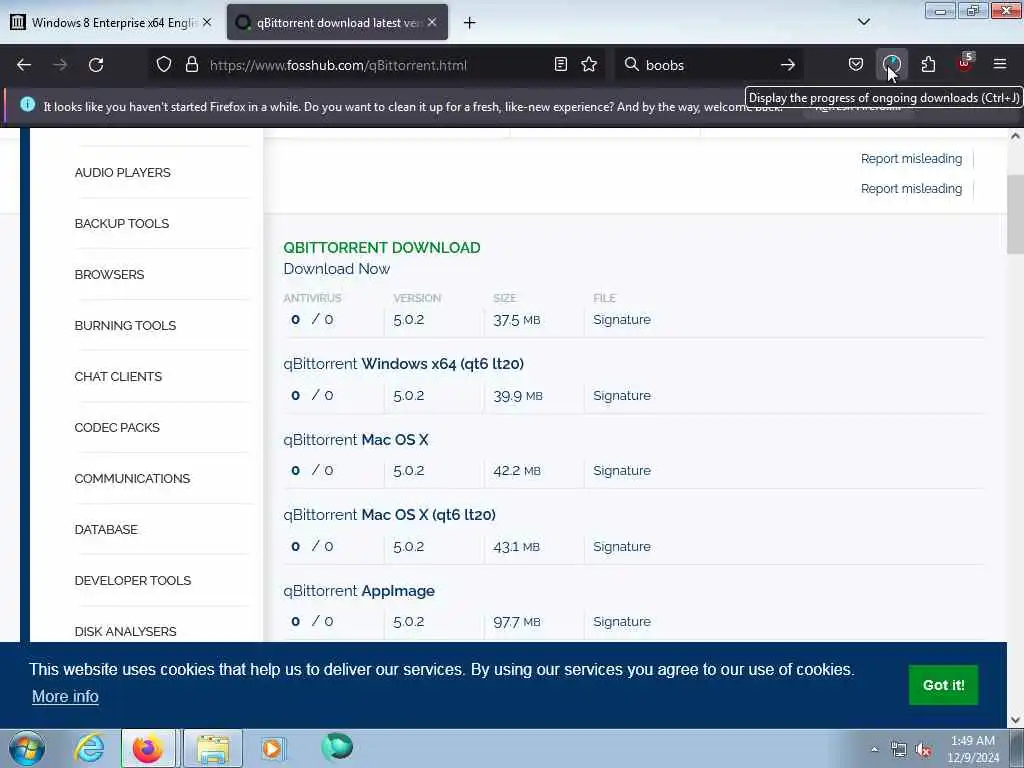This screenshot has width=1024, height=768.
Task: Accept cookies with Got it! button
Action: [943, 685]
